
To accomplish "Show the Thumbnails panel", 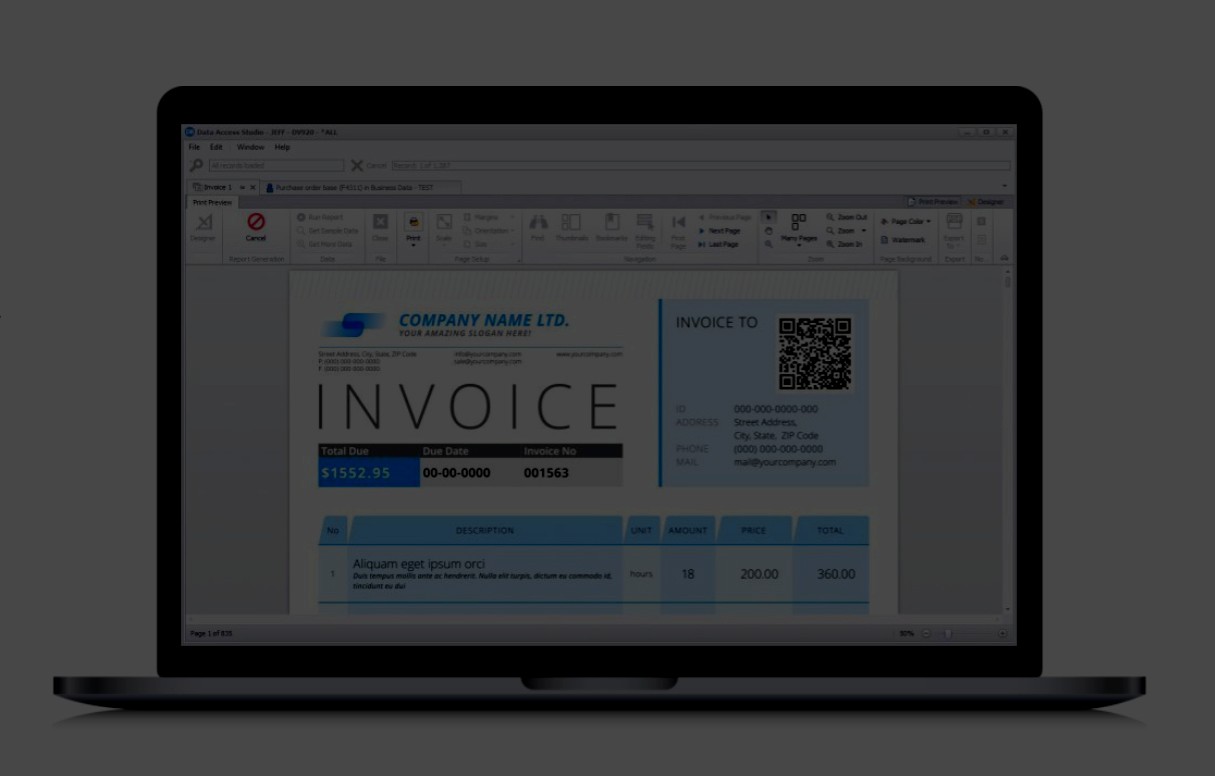I will coord(571,223).
